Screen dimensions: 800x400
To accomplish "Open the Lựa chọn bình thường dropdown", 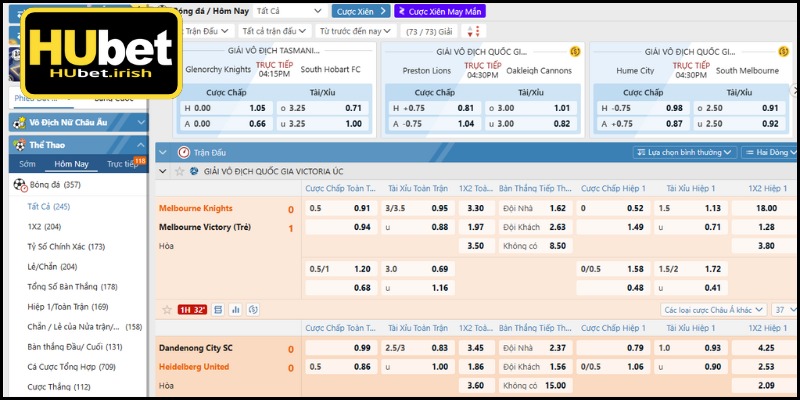I will coord(685,152).
